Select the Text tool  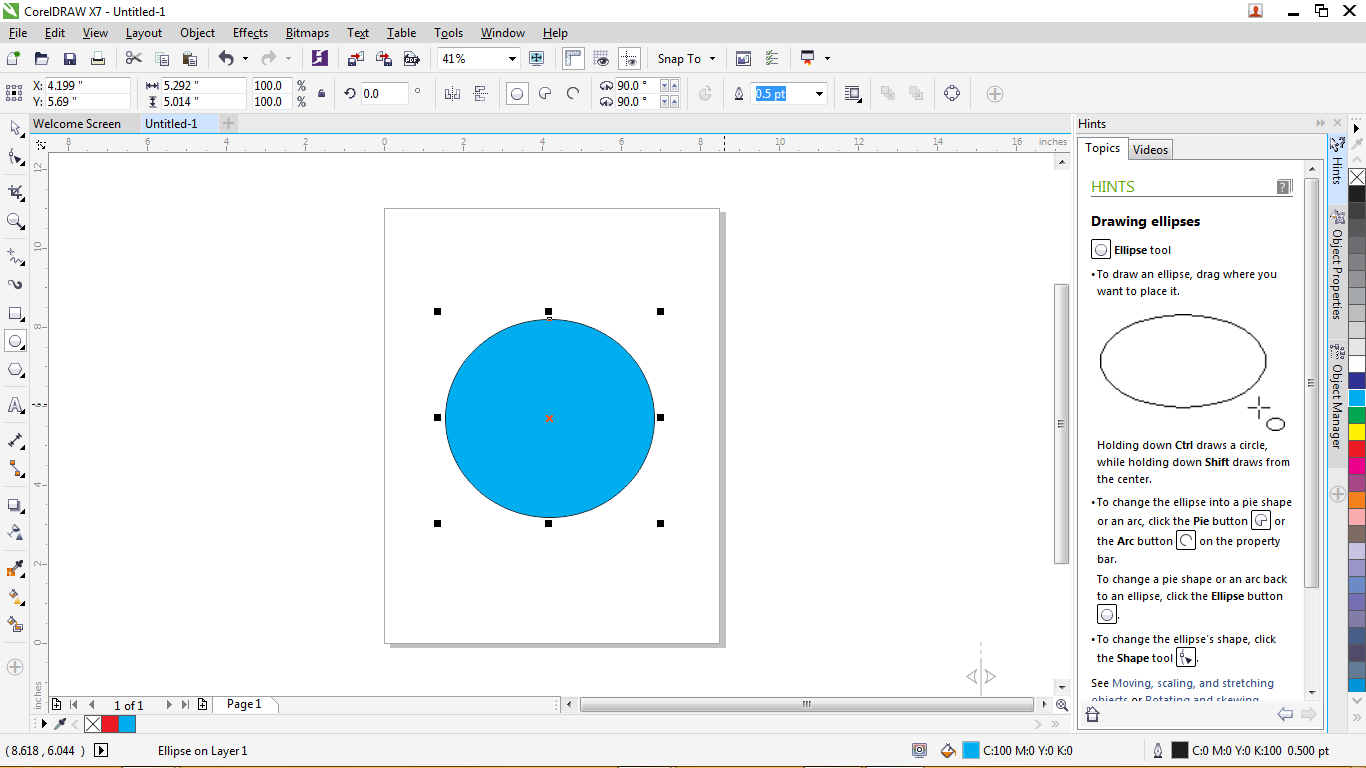click(16, 405)
